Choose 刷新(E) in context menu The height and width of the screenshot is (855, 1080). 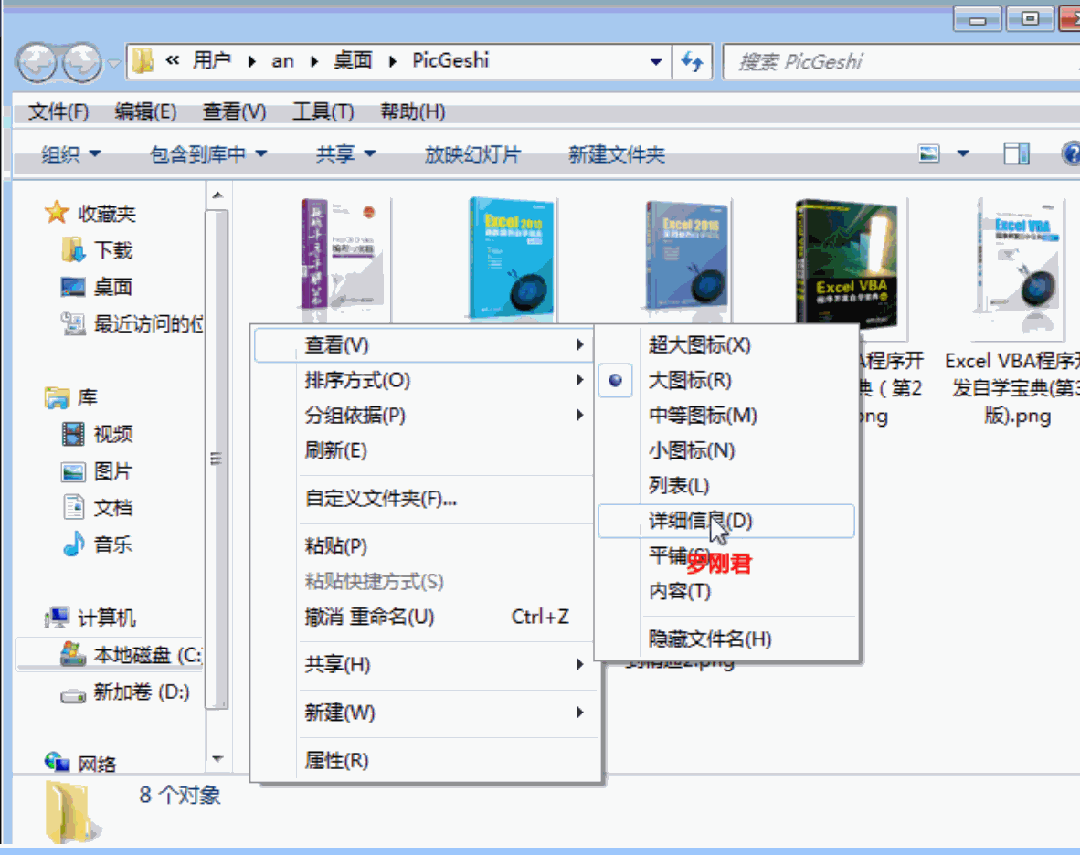tap(424, 451)
